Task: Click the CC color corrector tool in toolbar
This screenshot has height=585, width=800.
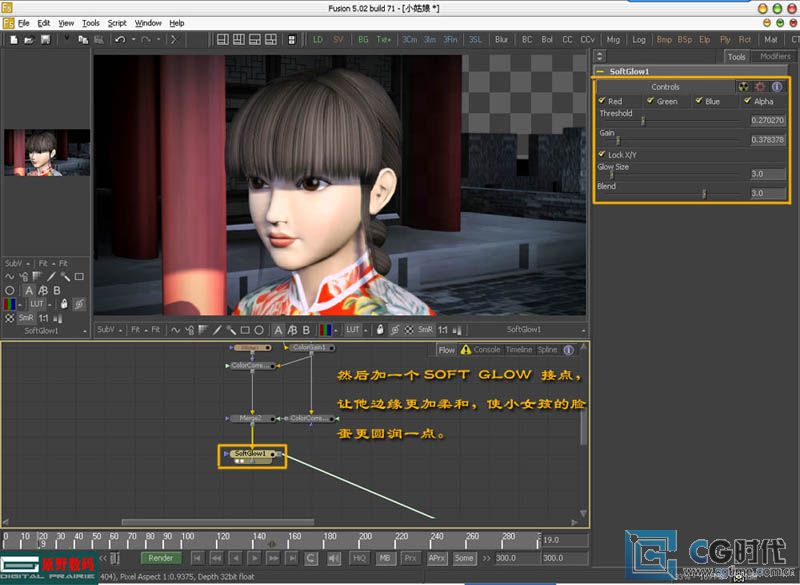Action: 567,40
